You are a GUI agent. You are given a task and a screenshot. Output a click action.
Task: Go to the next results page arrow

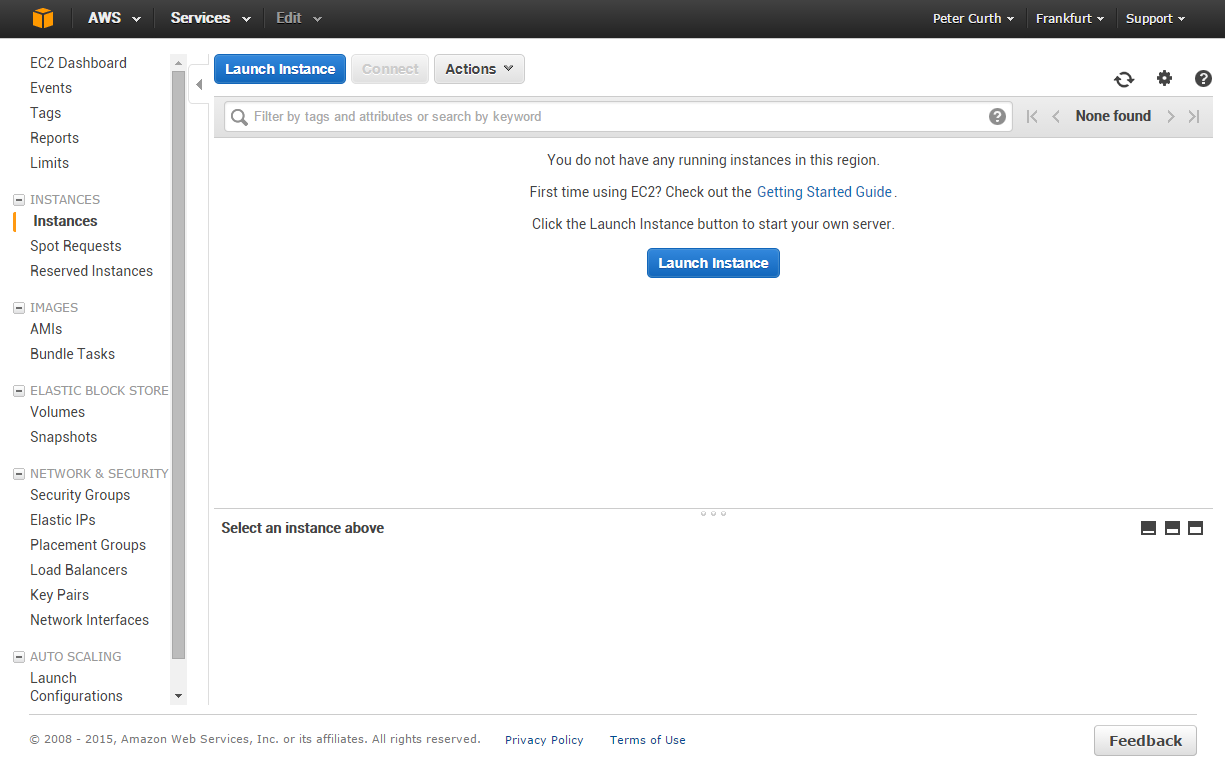pyautogui.click(x=1170, y=117)
